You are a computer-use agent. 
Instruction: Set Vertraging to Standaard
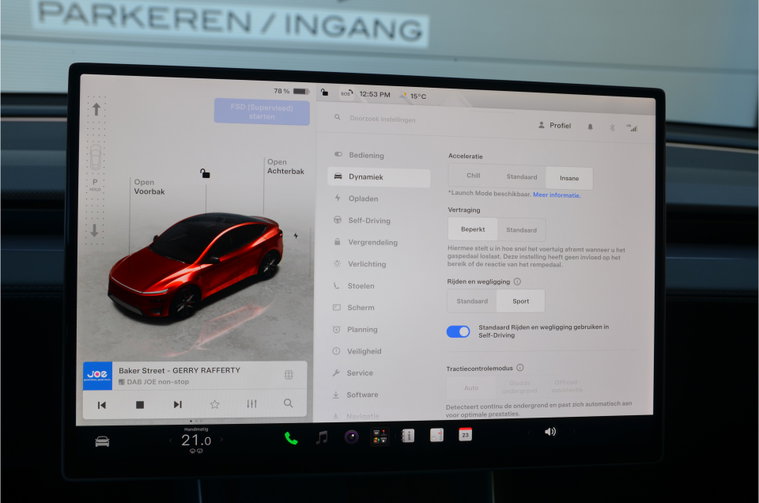coord(521,229)
